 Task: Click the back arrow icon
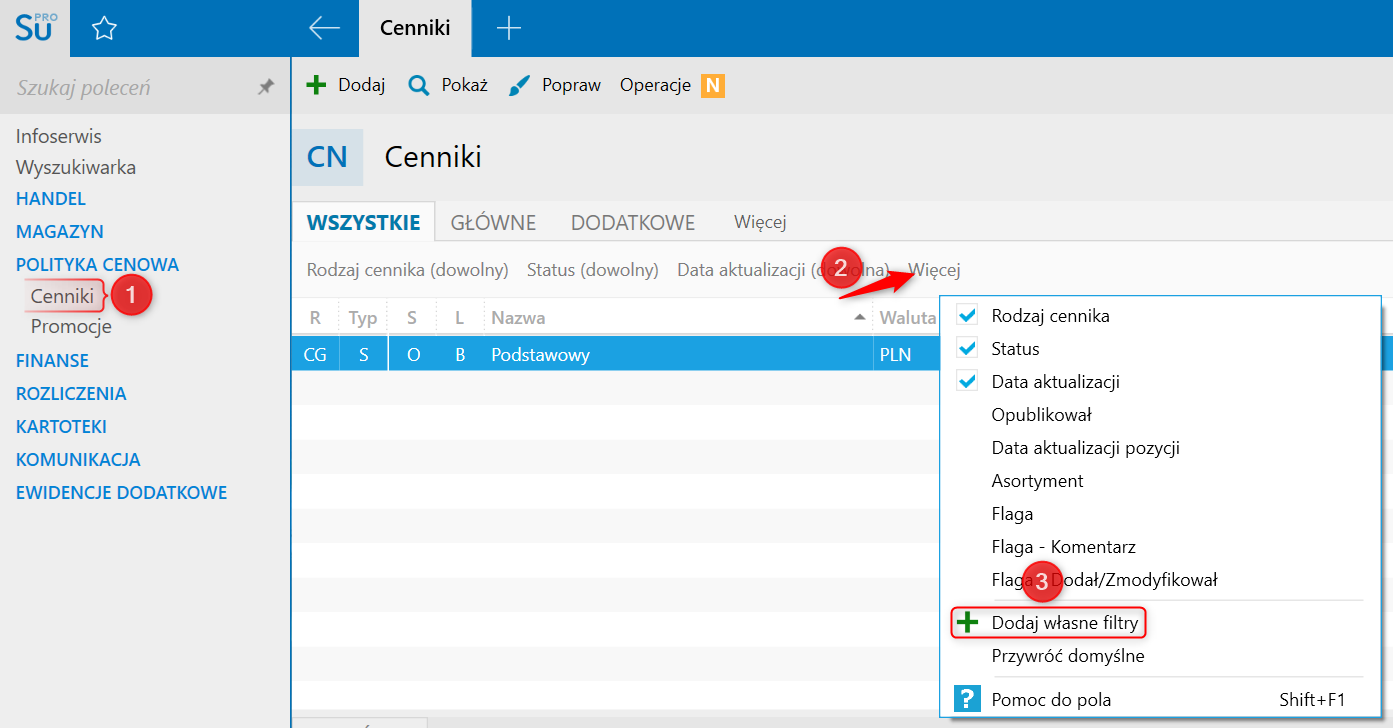(324, 28)
